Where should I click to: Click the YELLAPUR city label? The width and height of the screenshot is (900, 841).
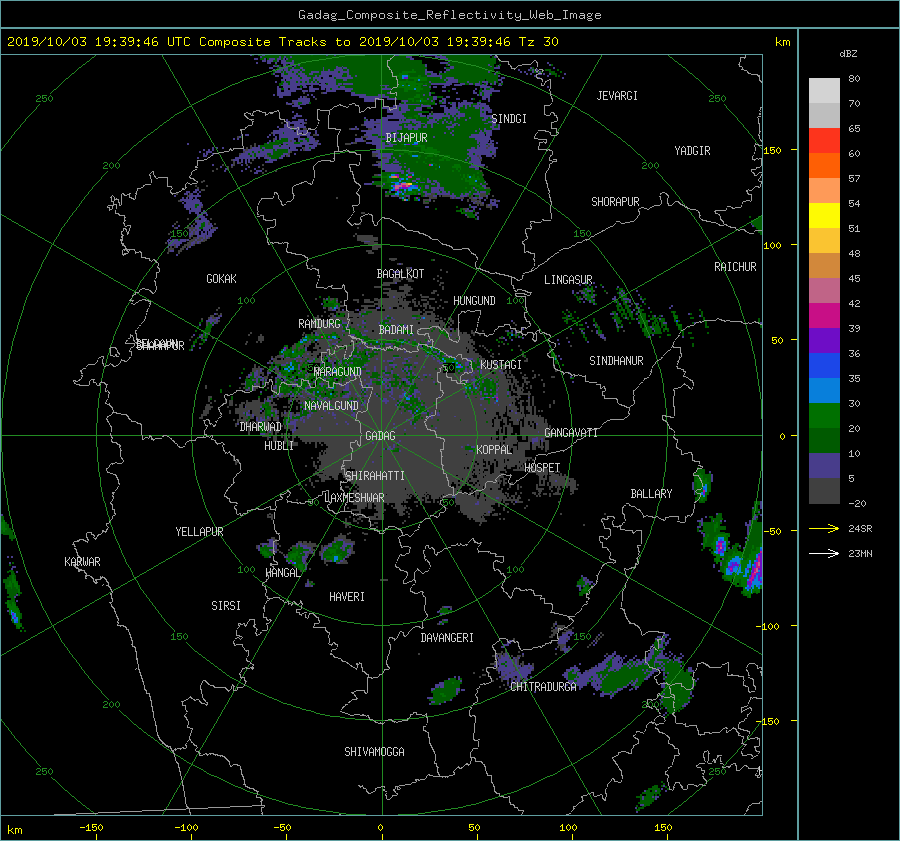click(x=199, y=532)
